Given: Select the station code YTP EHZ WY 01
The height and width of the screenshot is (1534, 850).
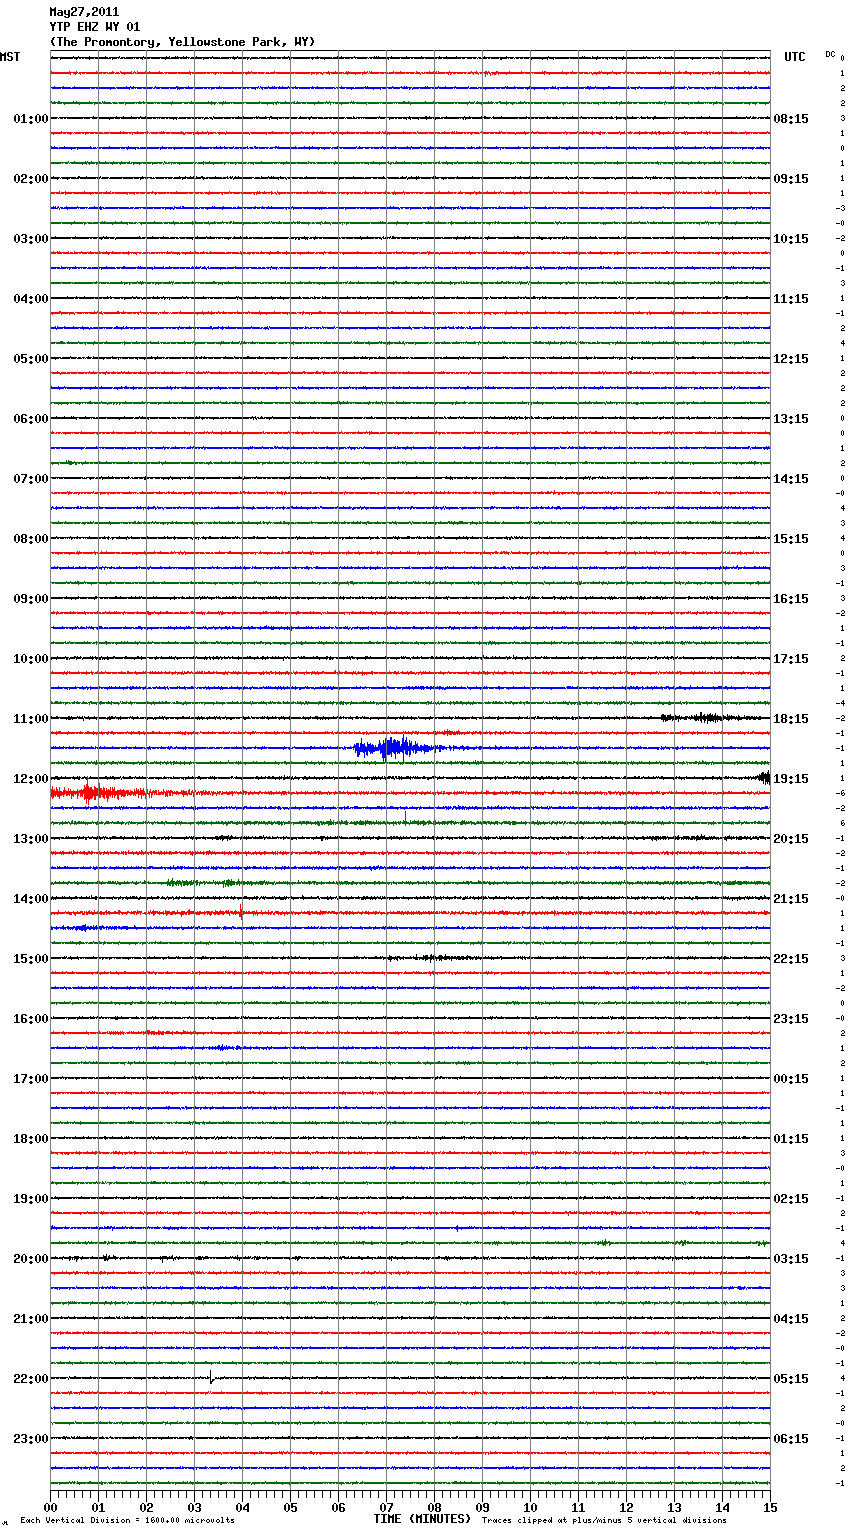Looking at the screenshot, I should [x=95, y=27].
